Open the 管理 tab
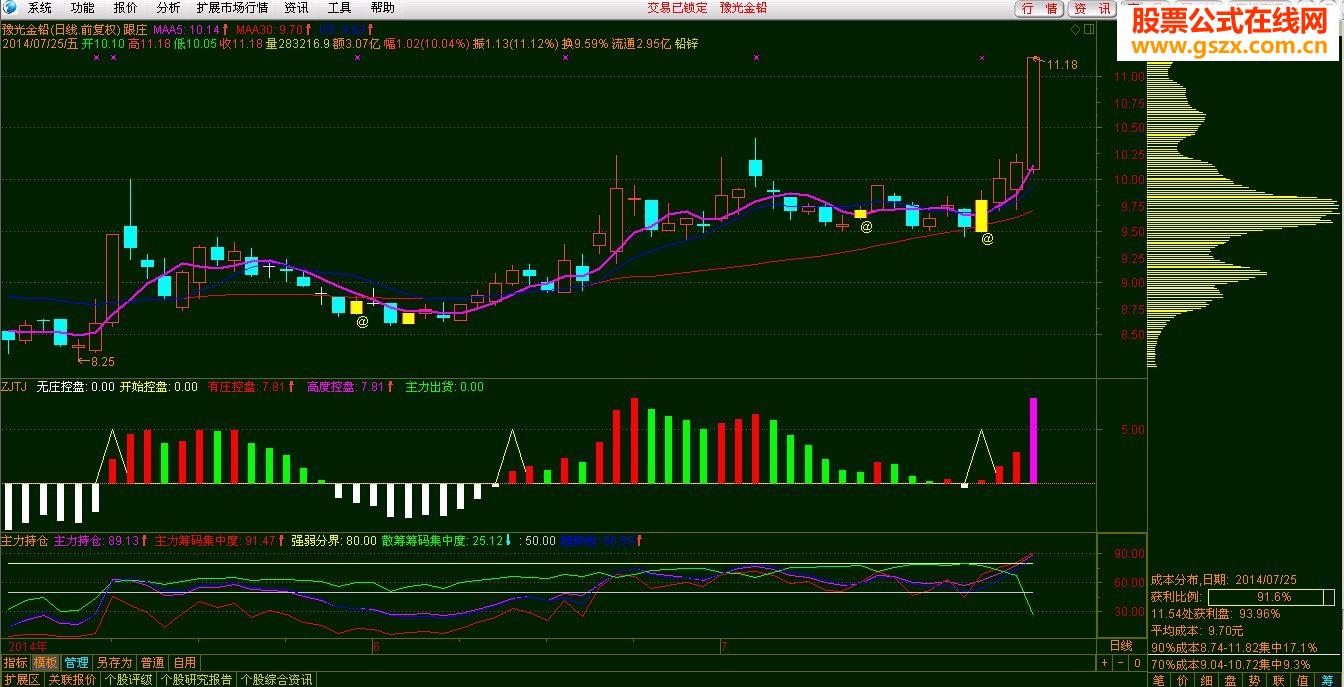Viewport: 1344px width, 687px height. [x=76, y=662]
